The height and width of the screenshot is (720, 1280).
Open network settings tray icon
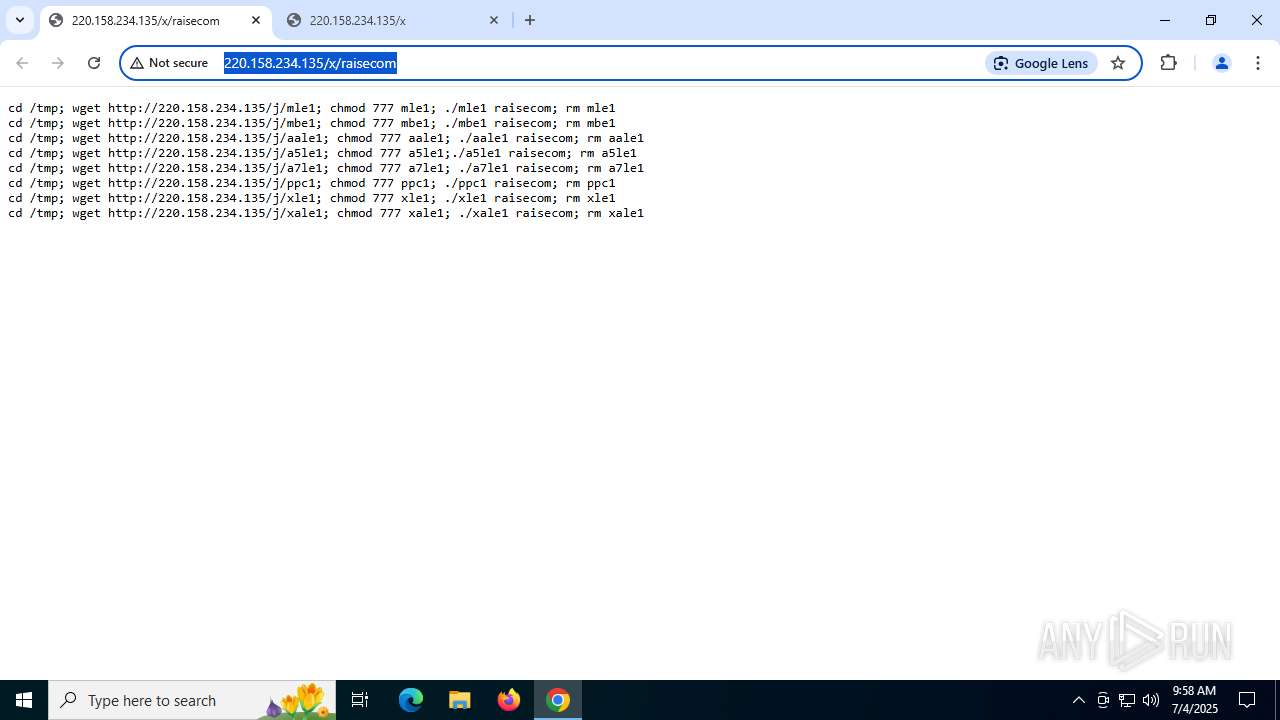point(1127,700)
